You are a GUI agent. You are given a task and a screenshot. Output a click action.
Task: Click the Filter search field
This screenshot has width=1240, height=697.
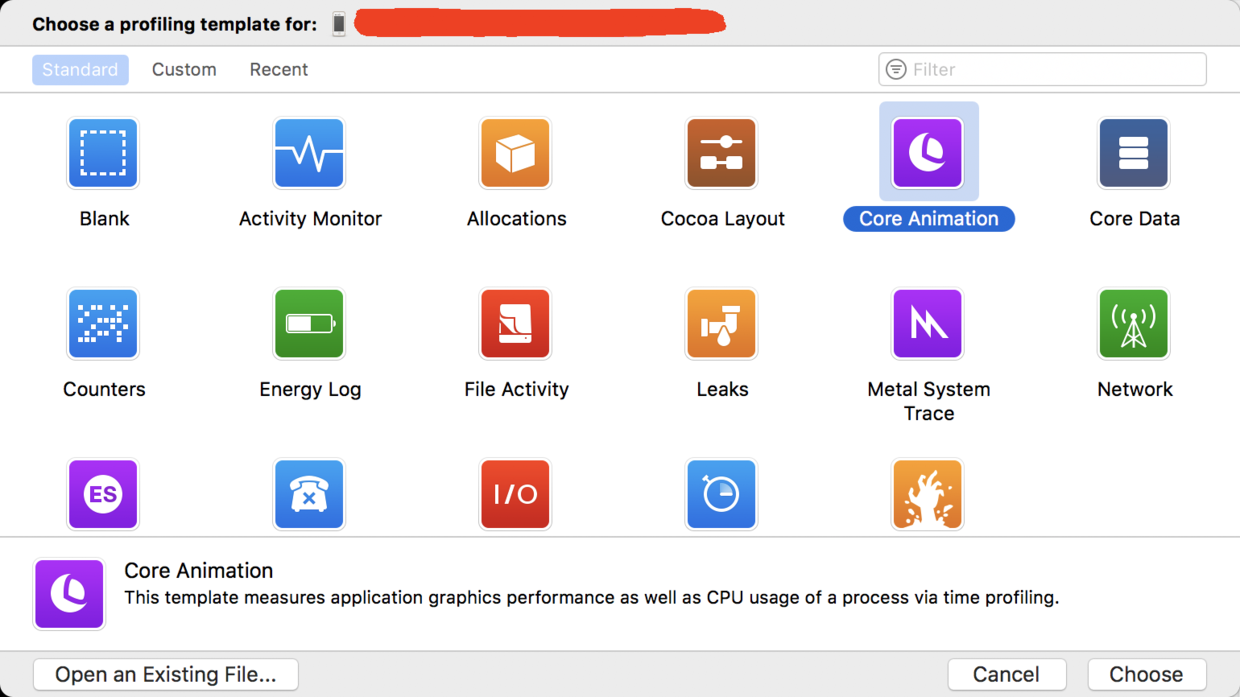tap(1042, 69)
